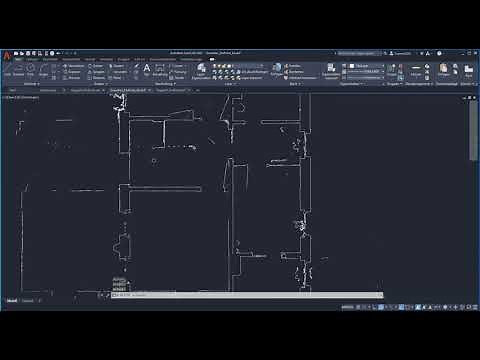The height and width of the screenshot is (360, 480).
Task: Click the Basis view icon
Action: coord(469,71)
